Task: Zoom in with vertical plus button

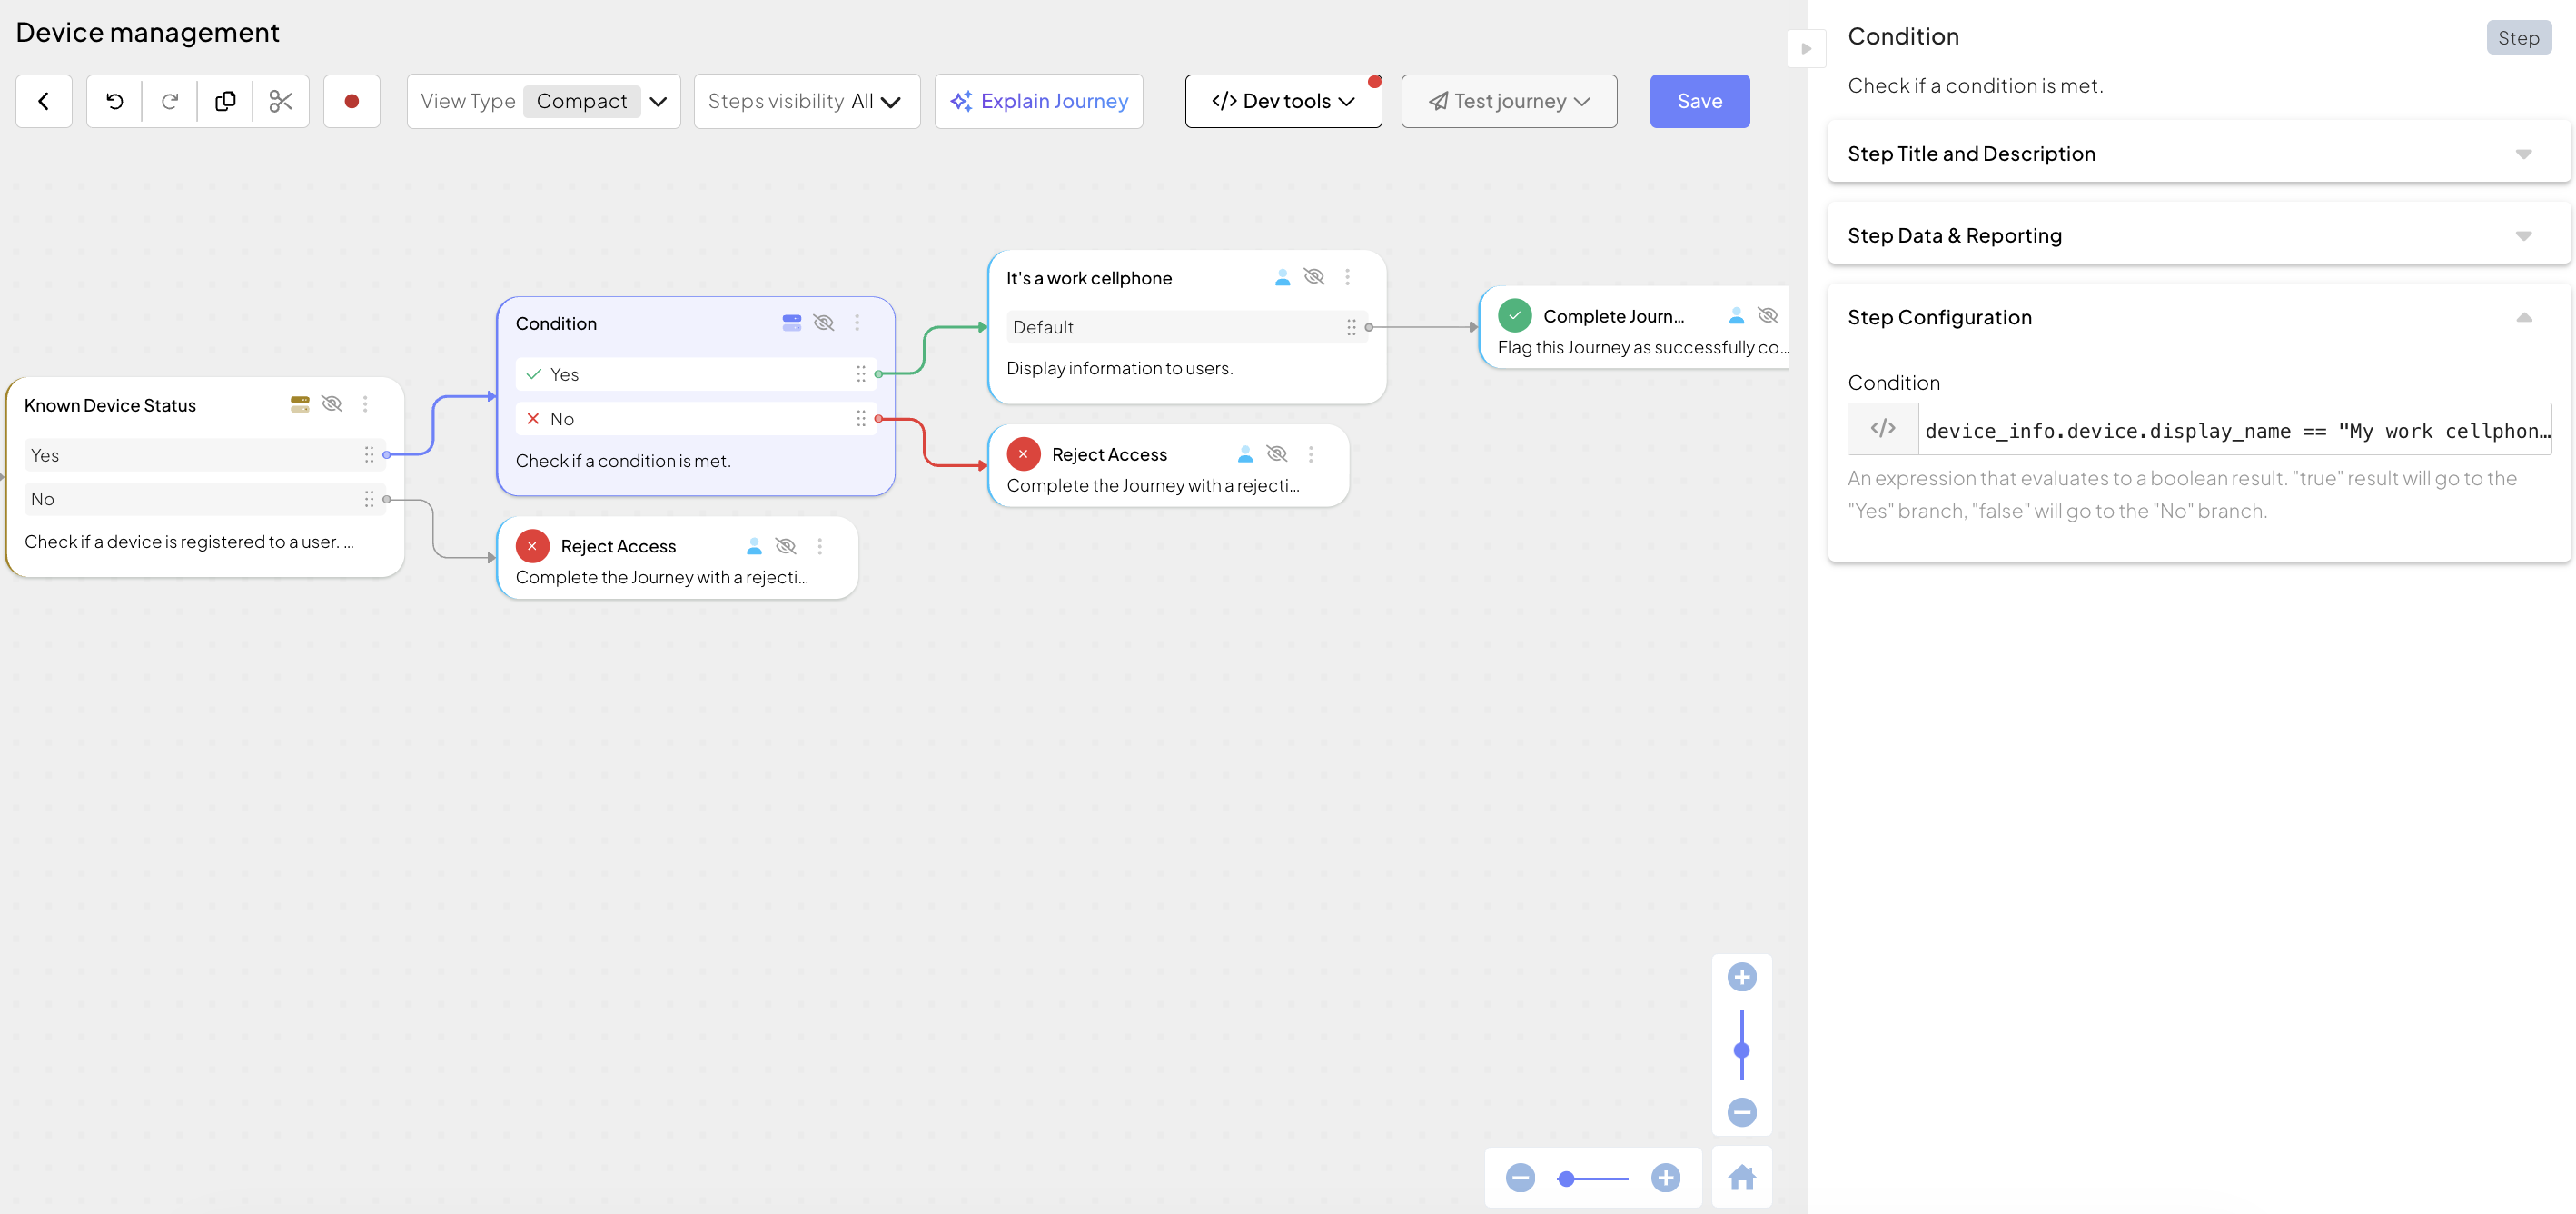Action: tap(1742, 977)
